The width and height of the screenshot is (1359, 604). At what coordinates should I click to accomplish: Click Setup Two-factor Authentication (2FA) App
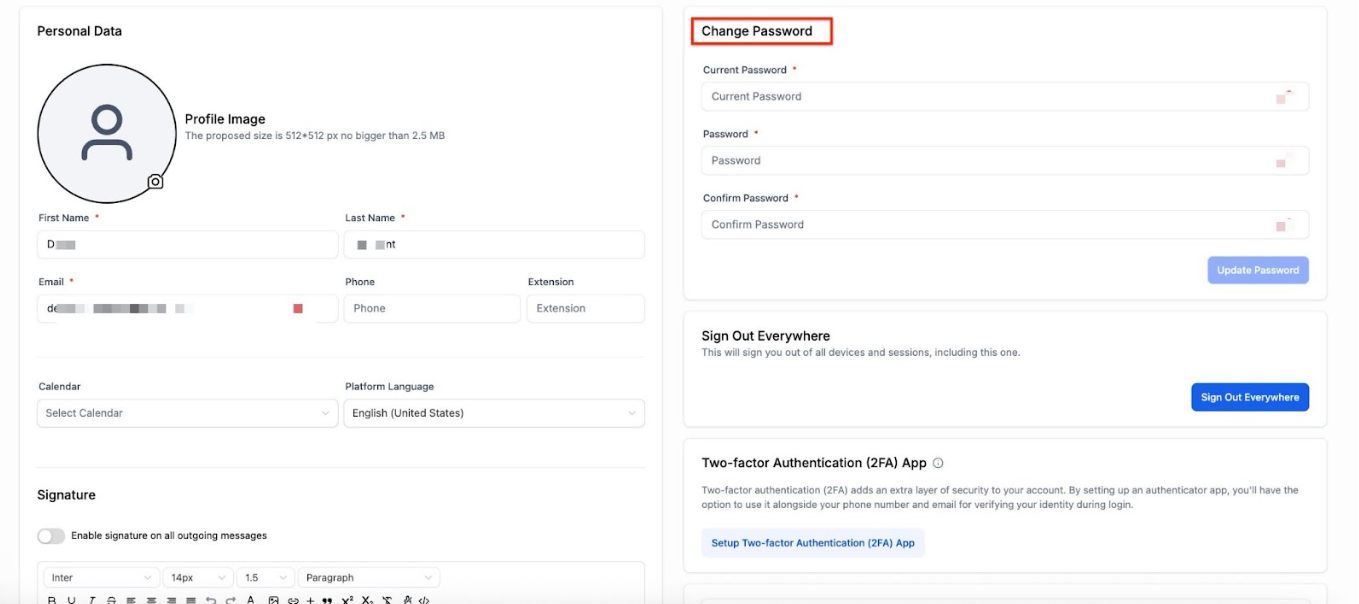click(x=813, y=543)
